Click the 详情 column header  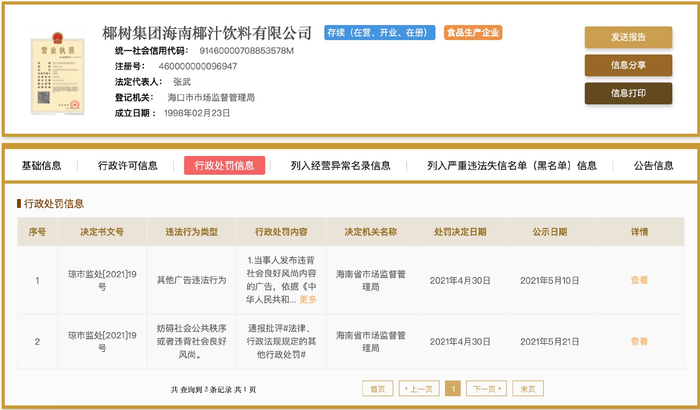point(639,232)
